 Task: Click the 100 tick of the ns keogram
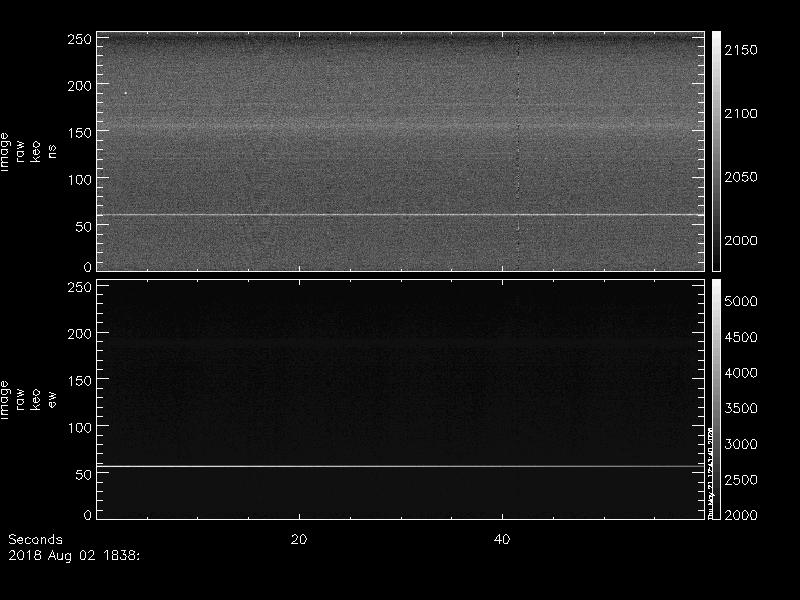[x=79, y=180]
